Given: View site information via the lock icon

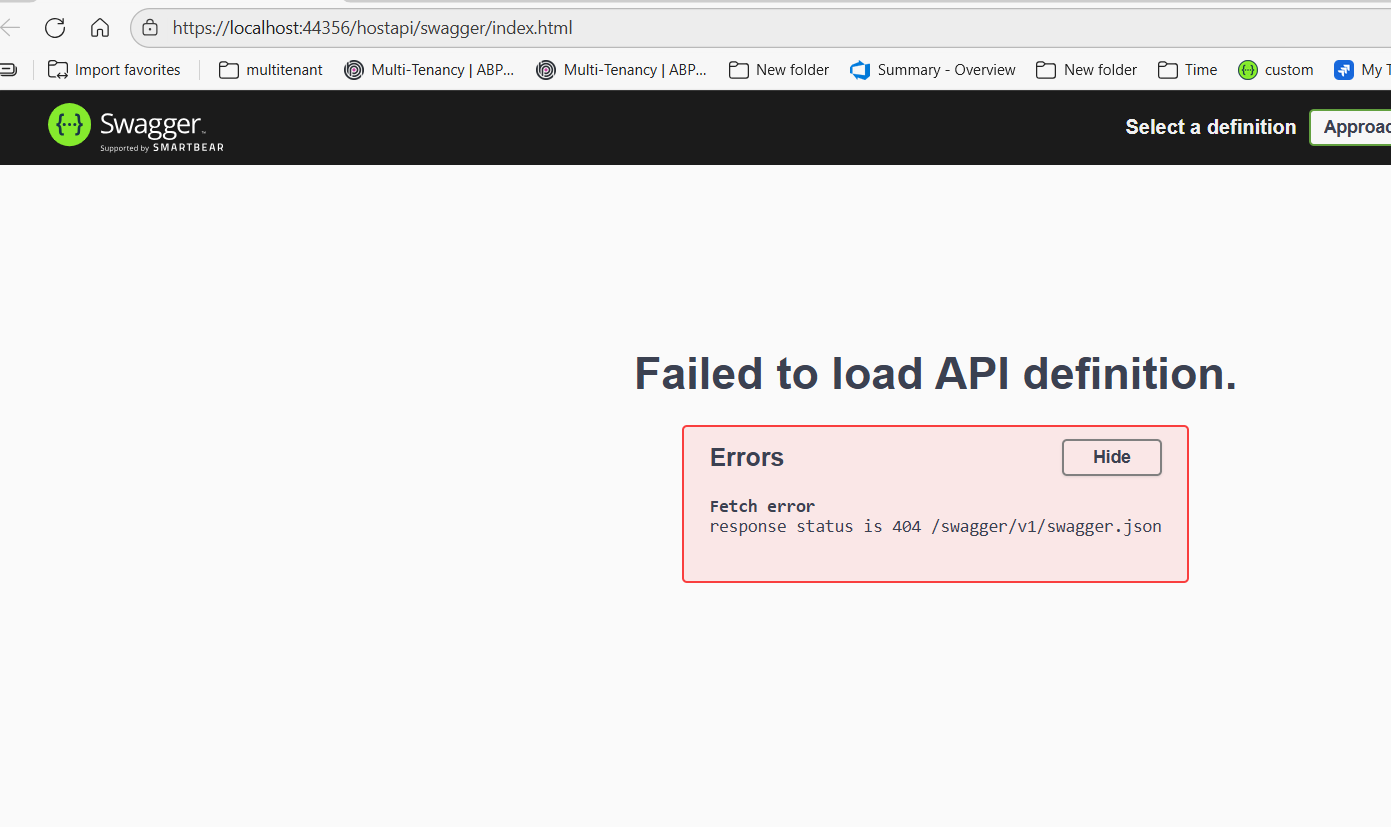Looking at the screenshot, I should click(150, 28).
